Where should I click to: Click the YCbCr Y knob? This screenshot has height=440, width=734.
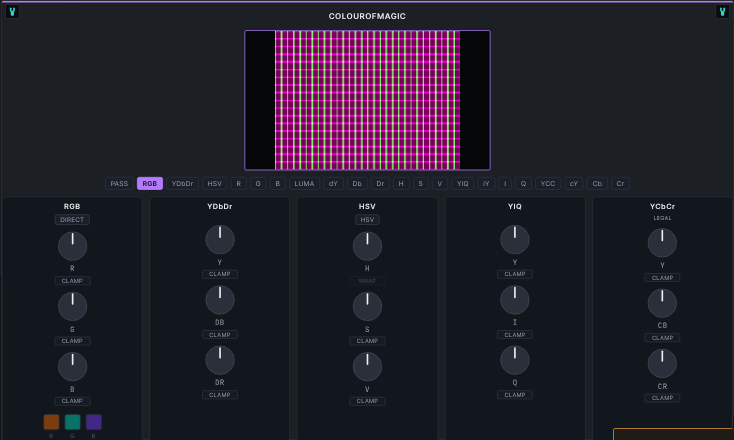pos(662,243)
